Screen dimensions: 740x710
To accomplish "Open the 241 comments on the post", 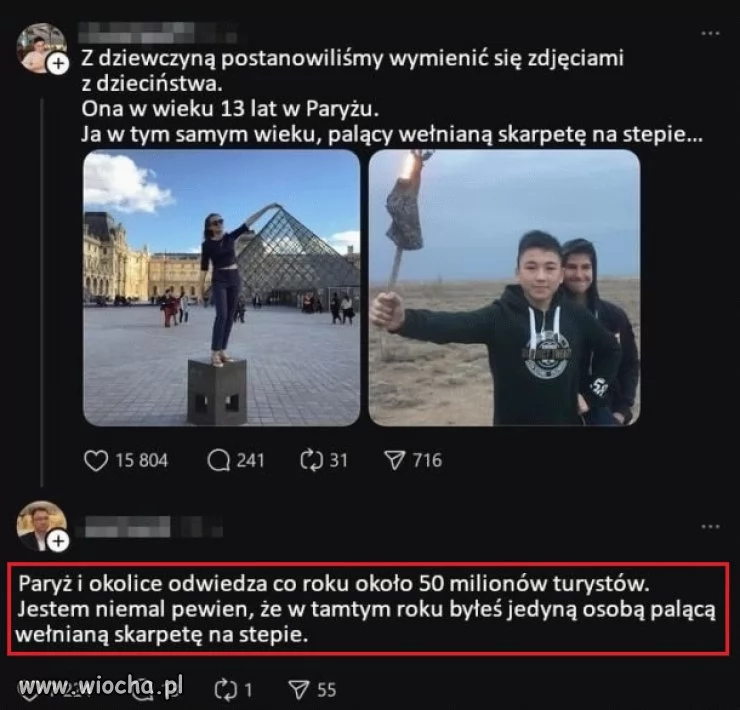I will point(219,460).
